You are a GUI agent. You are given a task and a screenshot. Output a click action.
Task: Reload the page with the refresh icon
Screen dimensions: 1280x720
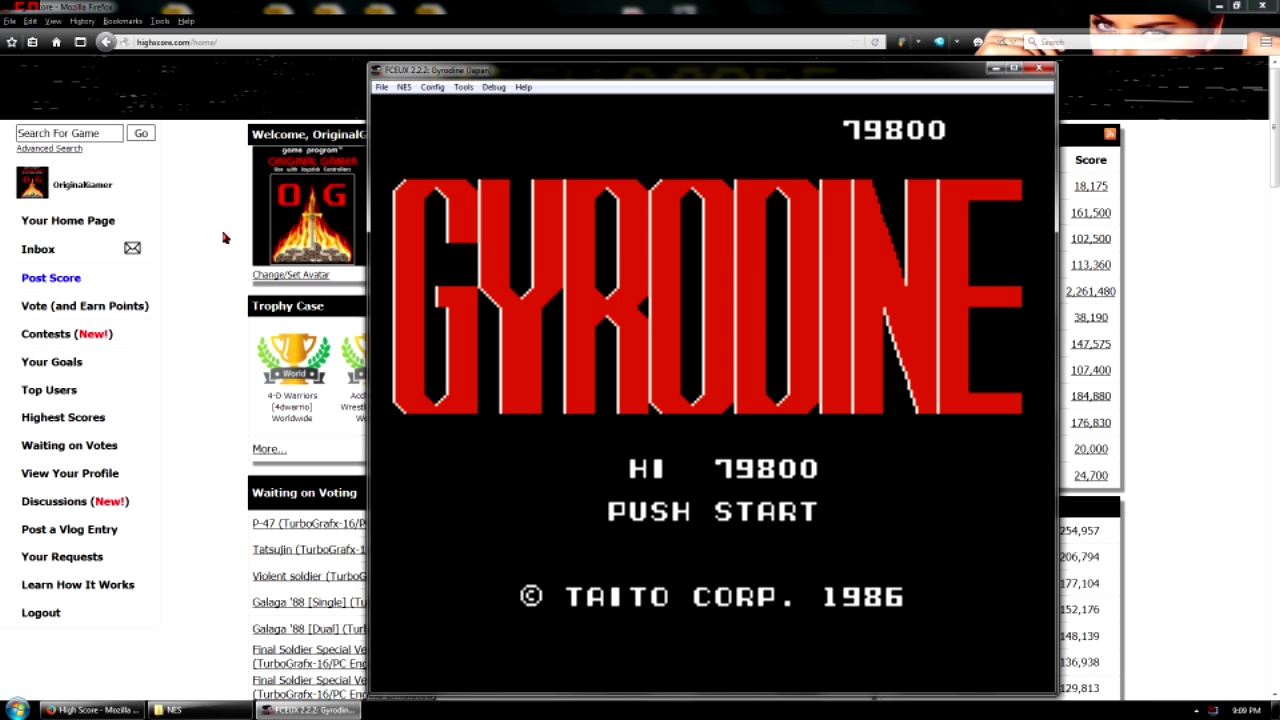[875, 42]
